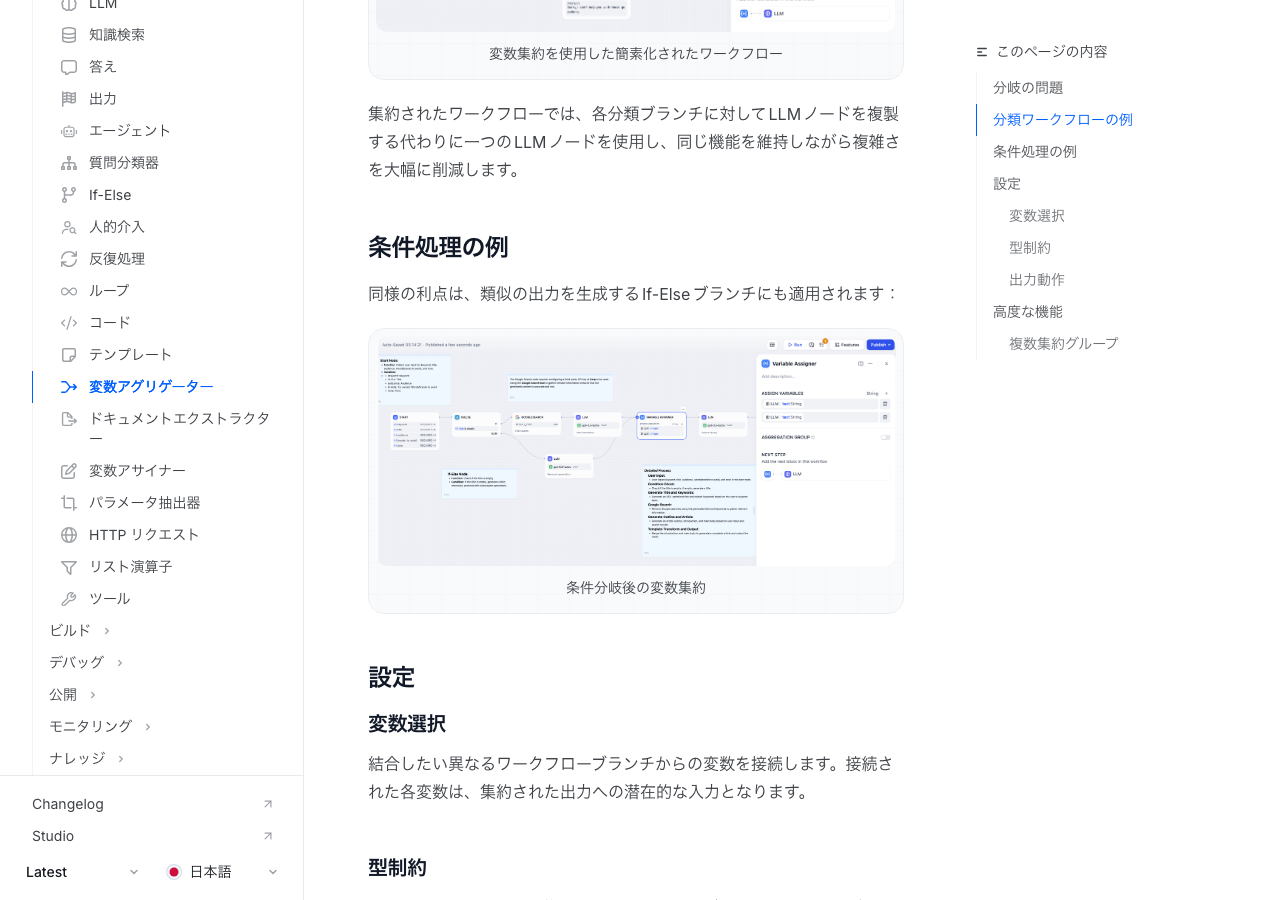Click the コード brackets icon

pos(69,323)
